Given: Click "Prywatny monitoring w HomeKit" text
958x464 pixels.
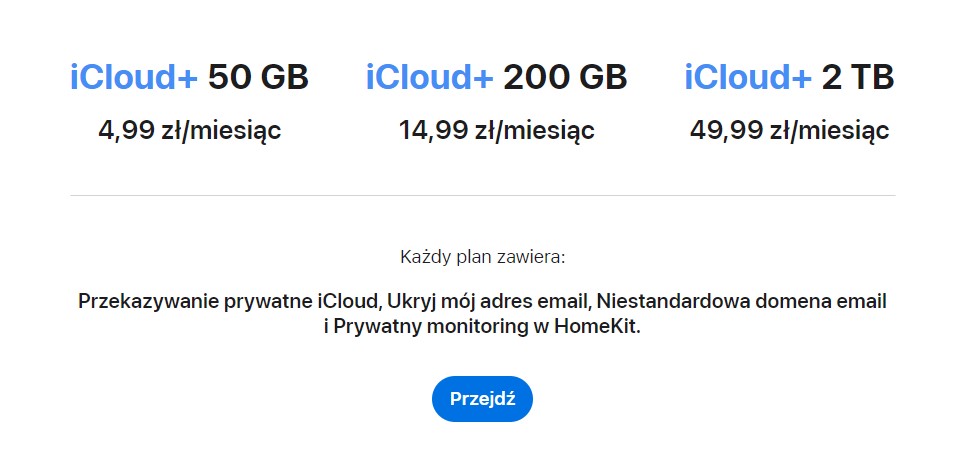Looking at the screenshot, I should tap(485, 327).
